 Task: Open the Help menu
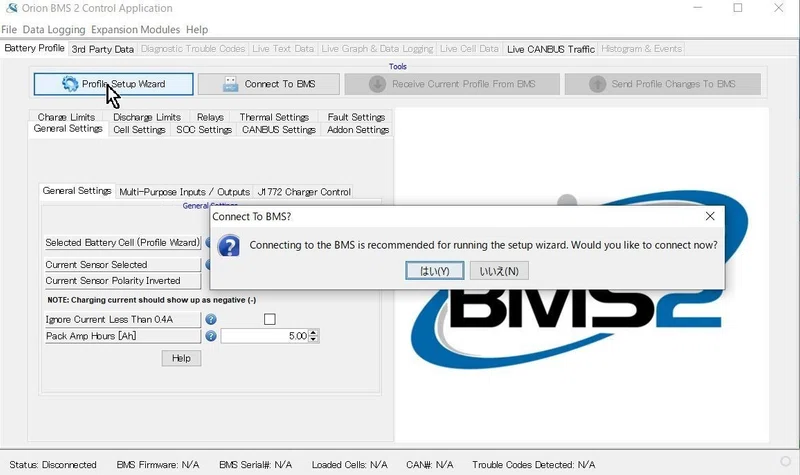tap(197, 30)
